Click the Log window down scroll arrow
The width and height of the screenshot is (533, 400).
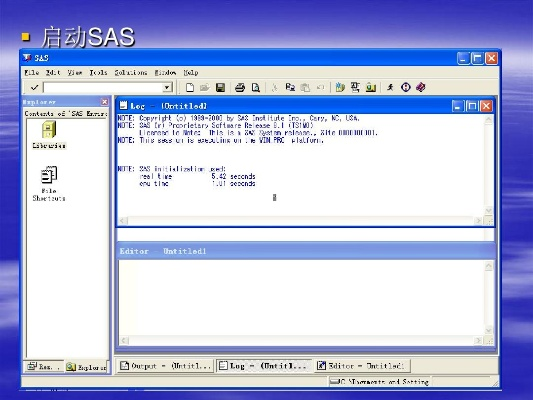pyautogui.click(x=488, y=210)
